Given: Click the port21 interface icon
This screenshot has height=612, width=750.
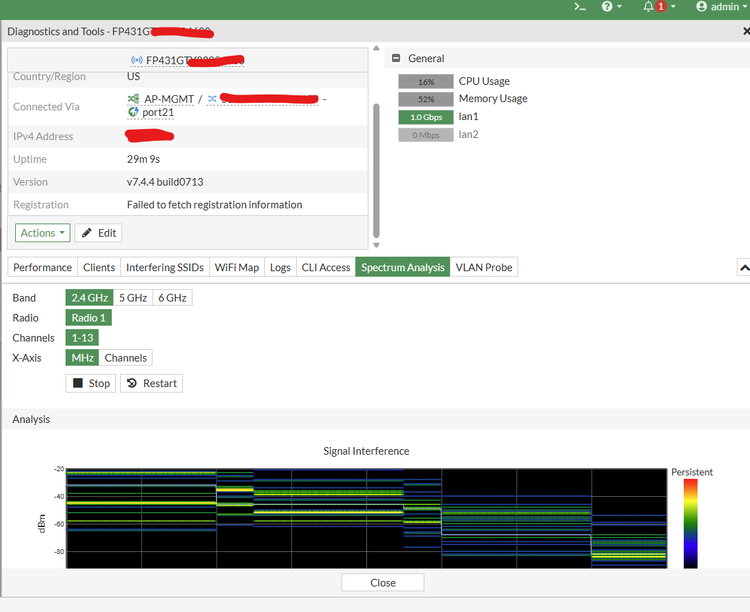Looking at the screenshot, I should coord(134,112).
